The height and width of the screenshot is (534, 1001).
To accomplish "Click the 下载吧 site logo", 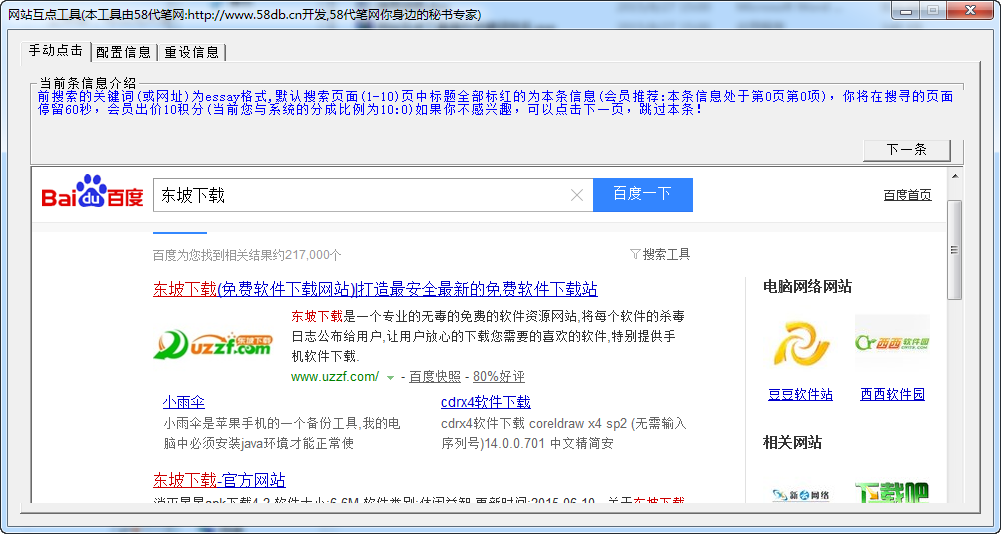I will pos(892,492).
